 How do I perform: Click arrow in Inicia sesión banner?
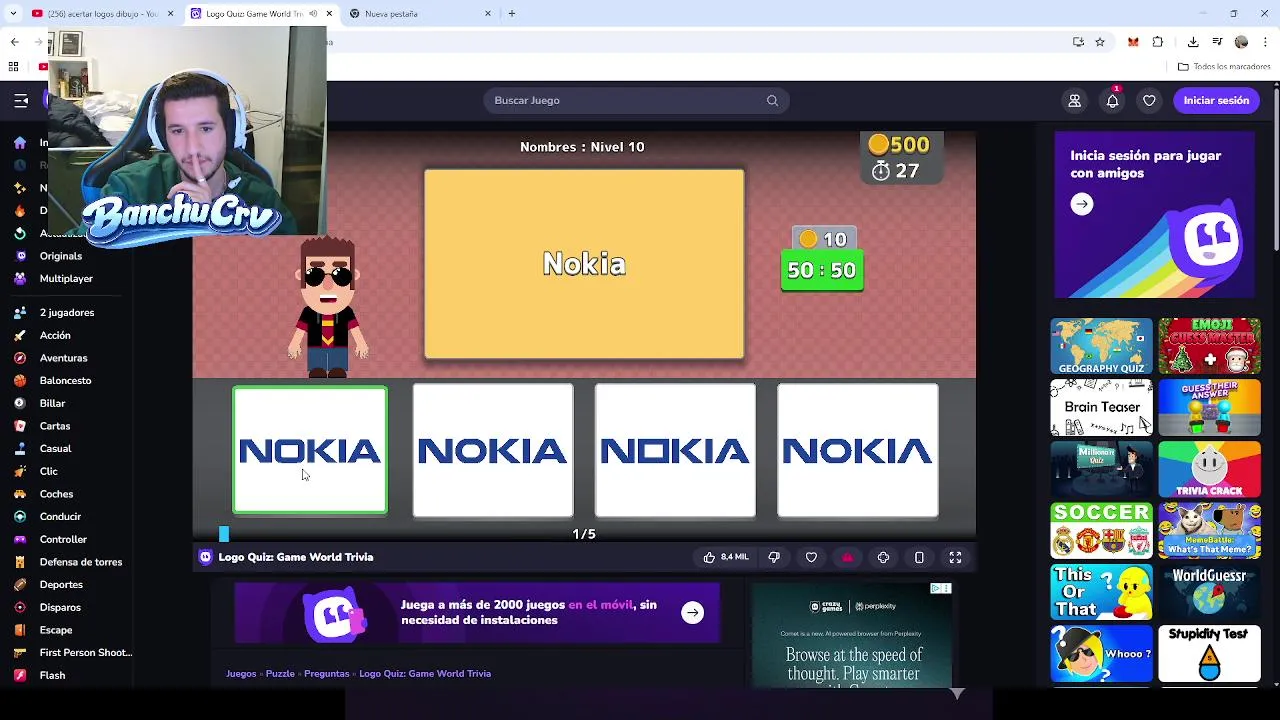[x=1082, y=204]
